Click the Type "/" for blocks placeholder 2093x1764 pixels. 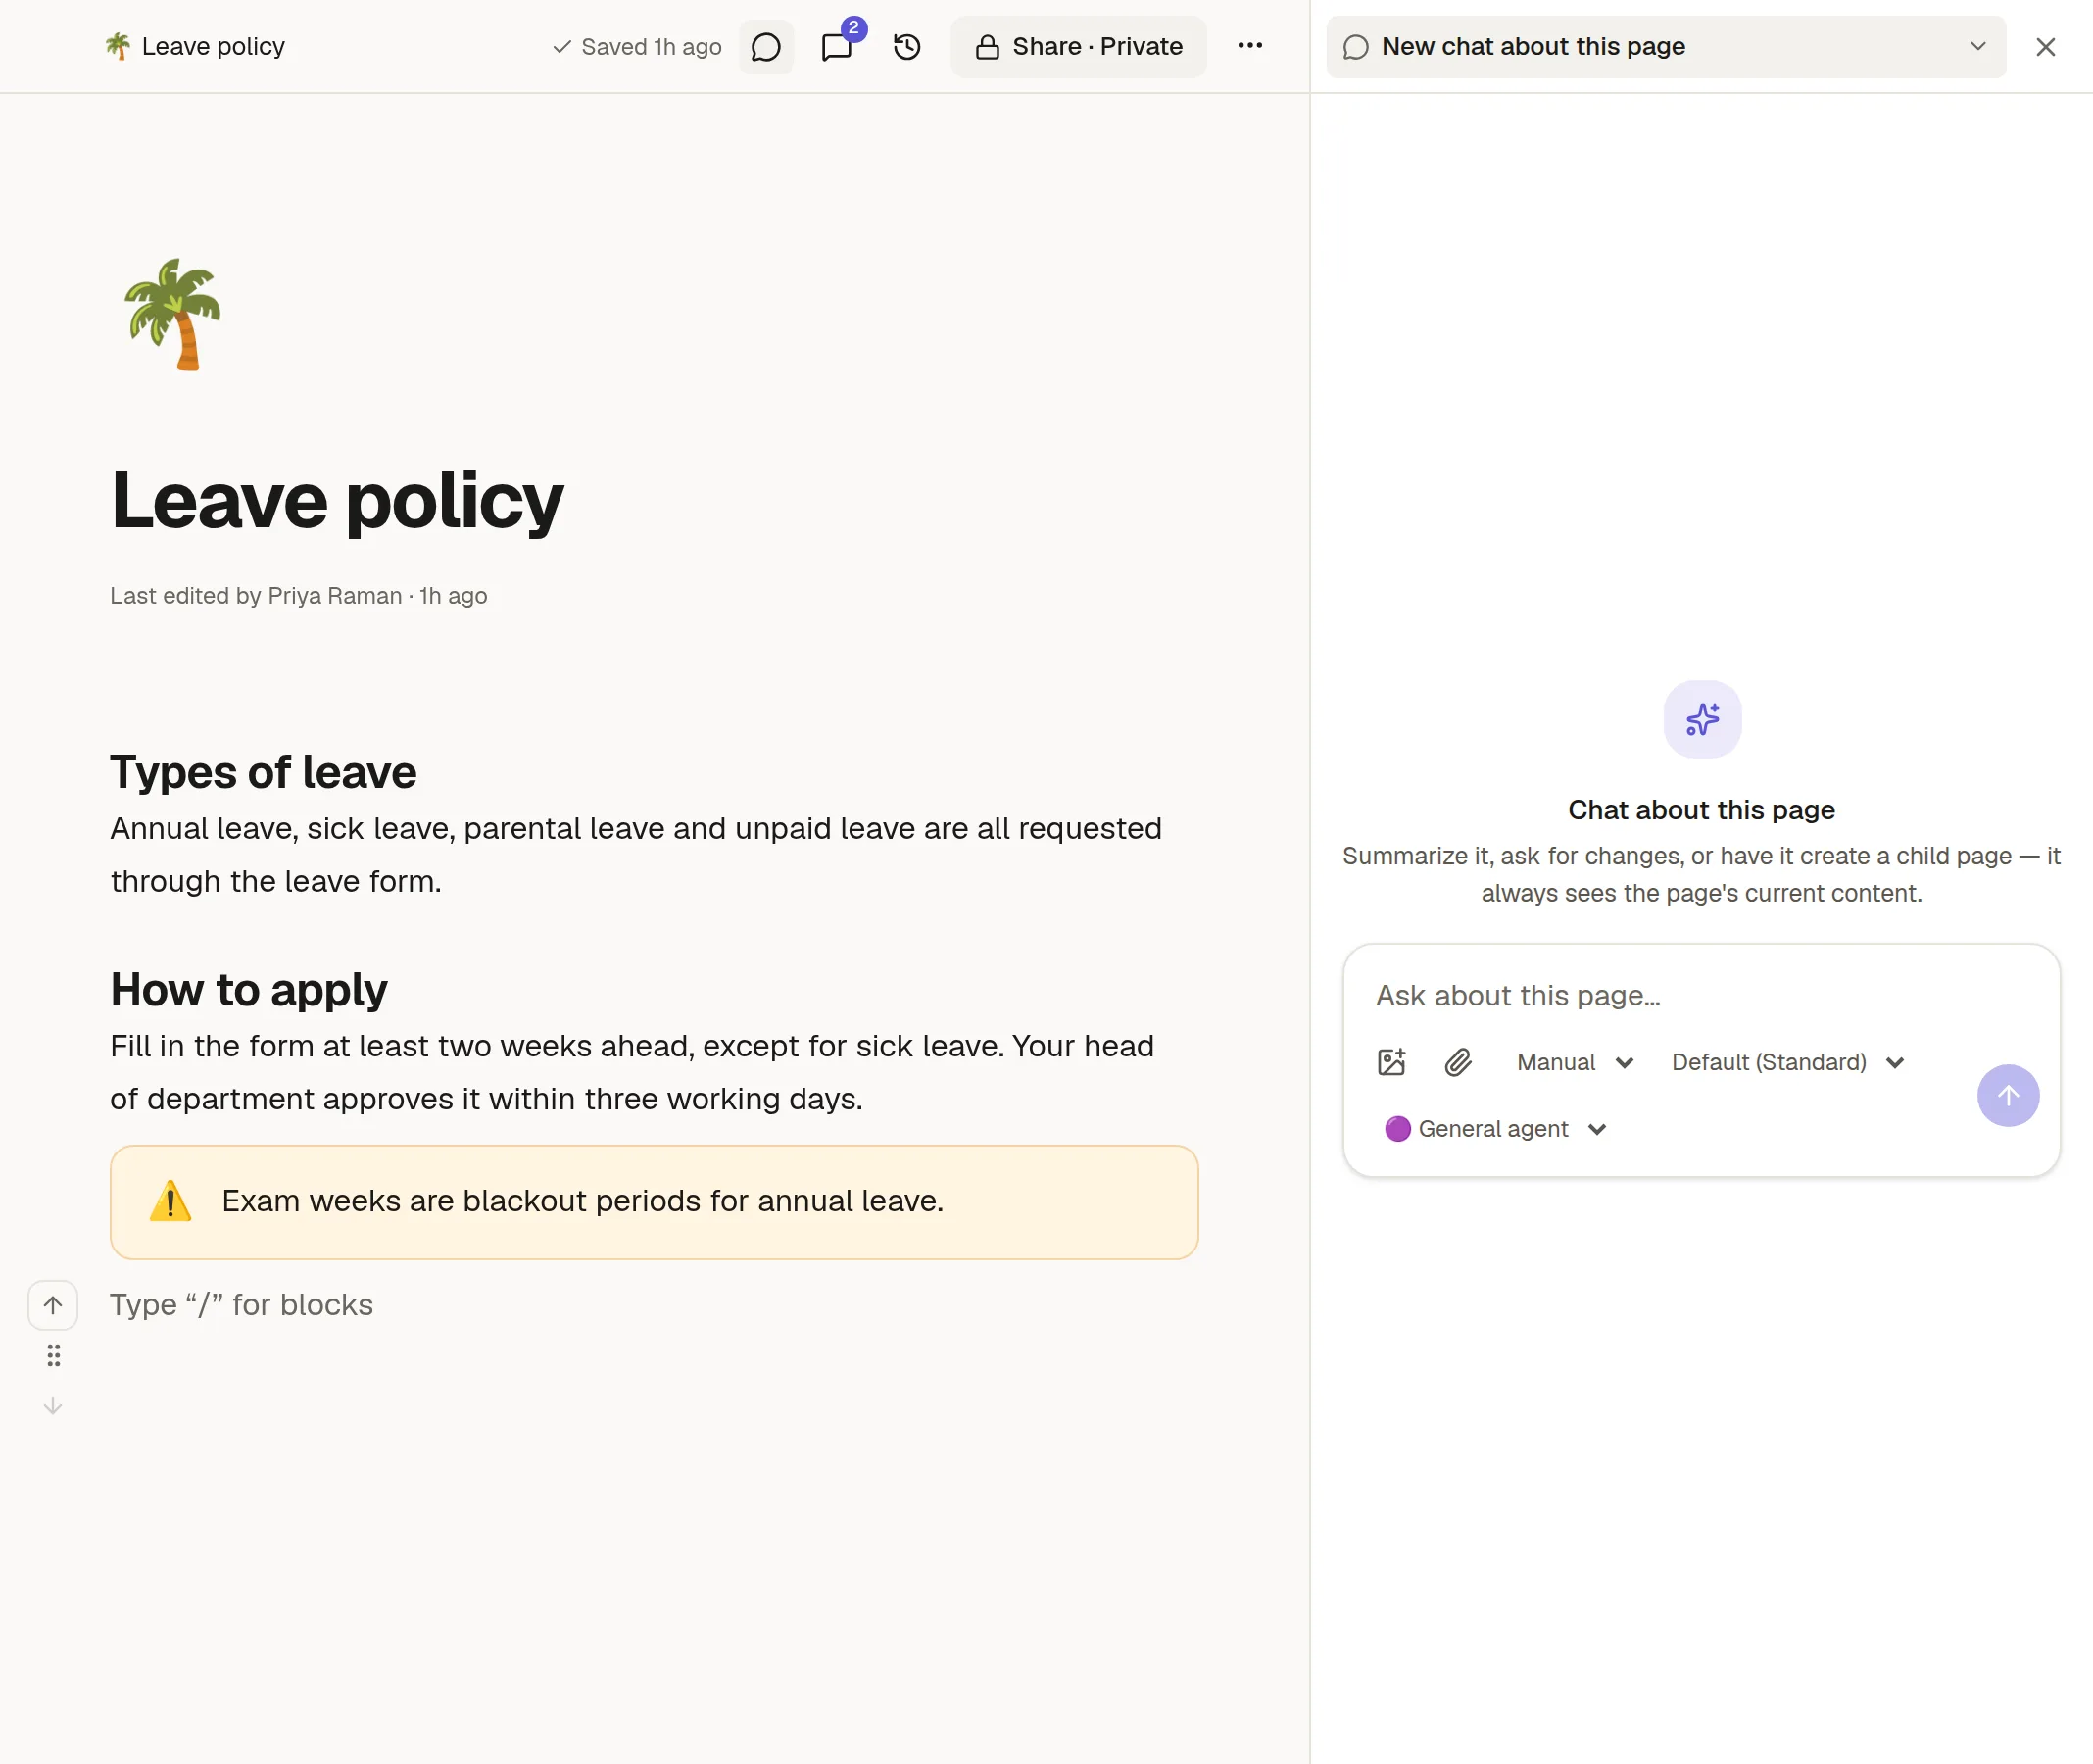[241, 1305]
